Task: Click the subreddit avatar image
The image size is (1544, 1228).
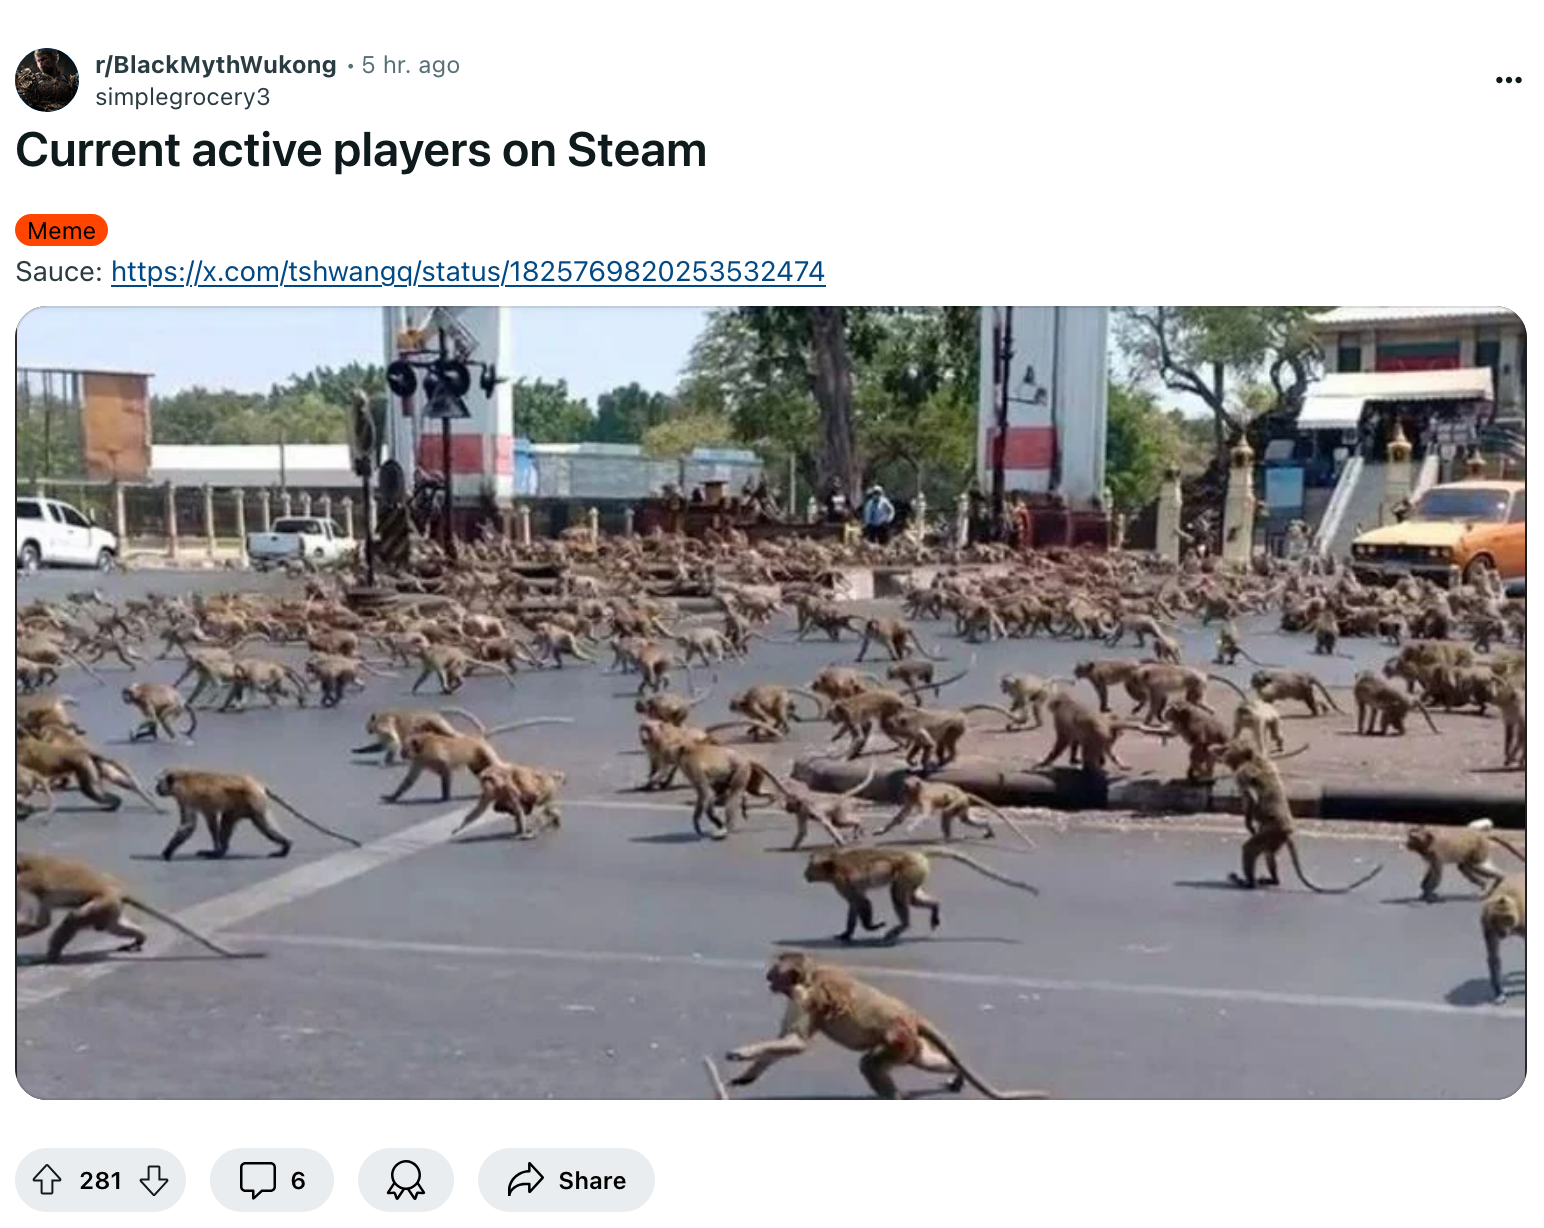Action: tap(47, 80)
